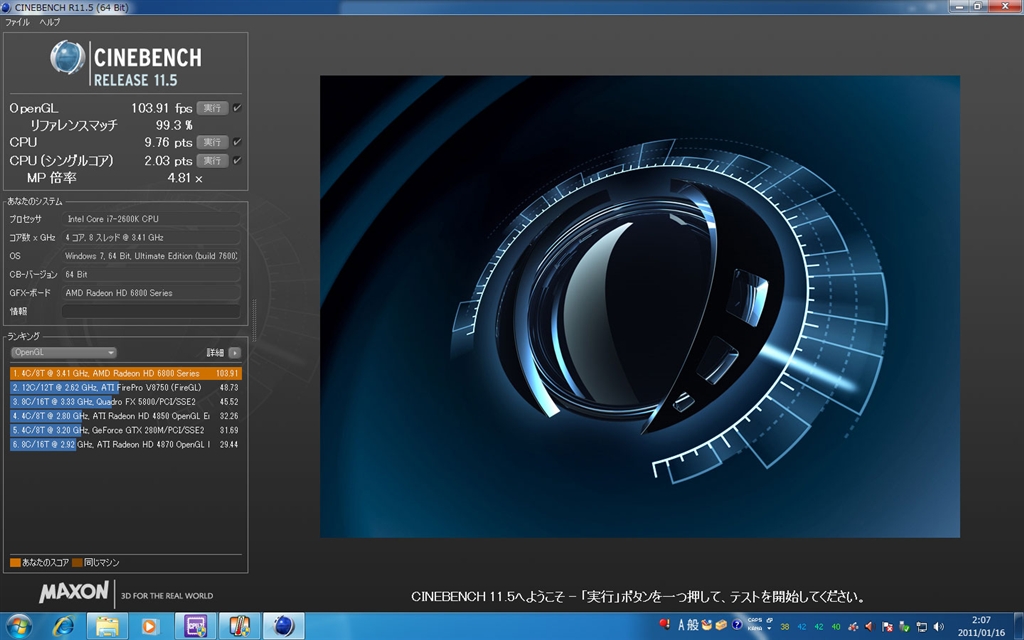Click the red ball IME language bar icon

pos(664,624)
